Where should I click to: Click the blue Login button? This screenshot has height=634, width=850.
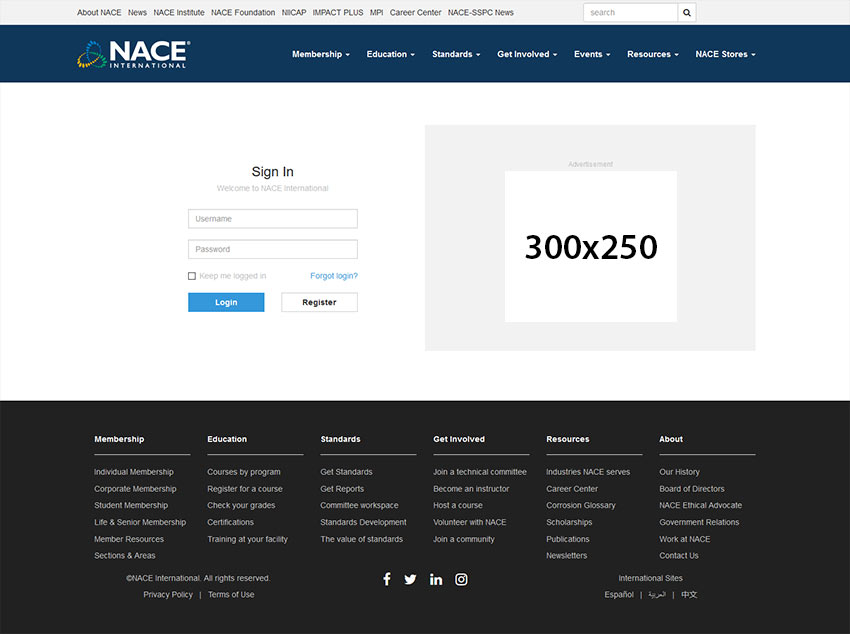[226, 302]
